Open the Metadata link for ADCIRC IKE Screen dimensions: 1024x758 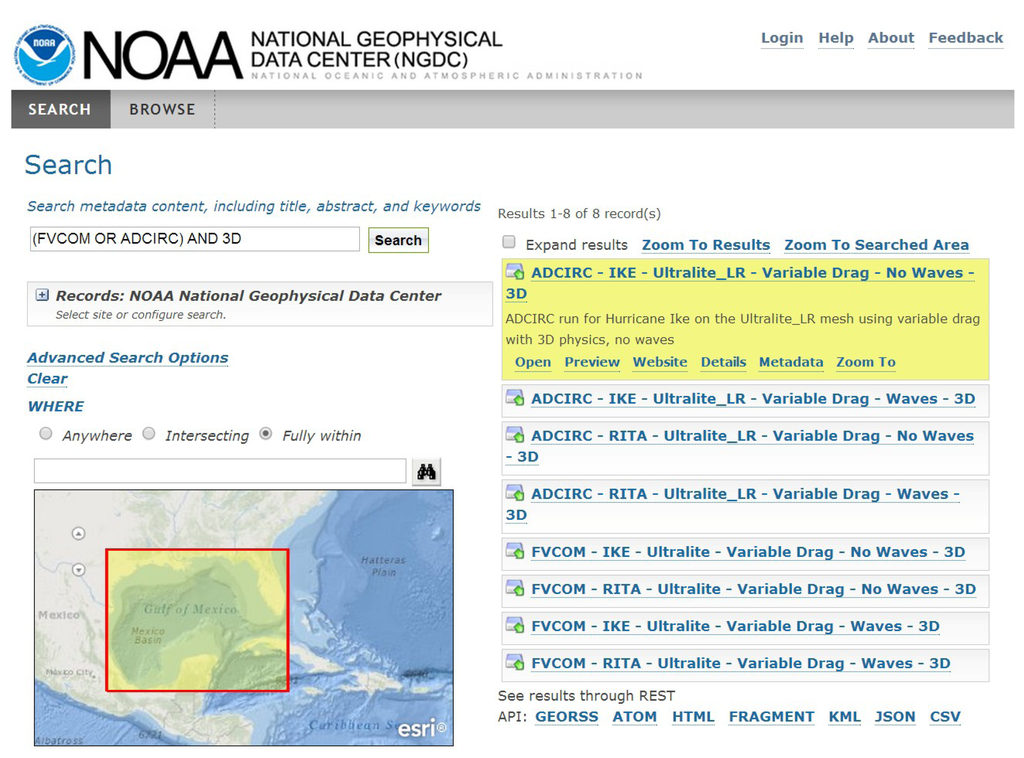click(790, 362)
